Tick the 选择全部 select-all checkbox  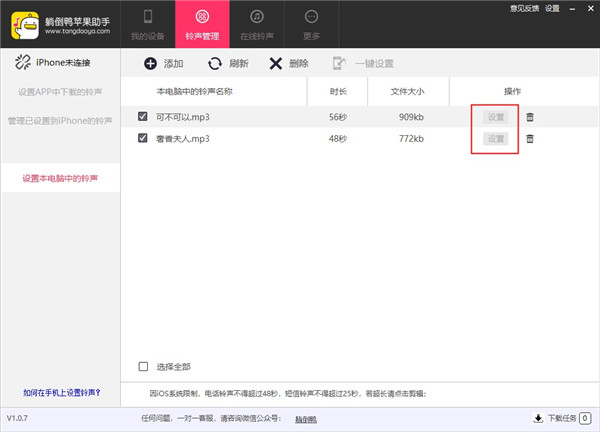pyautogui.click(x=144, y=366)
